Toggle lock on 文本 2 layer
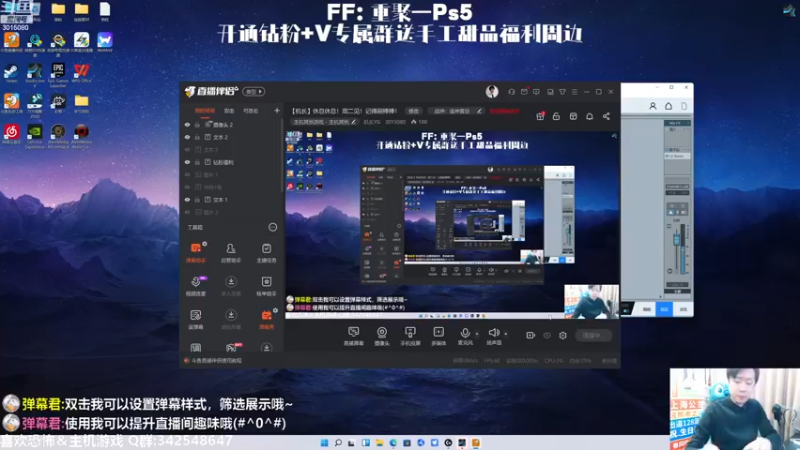This screenshot has width=800, height=450. (197, 137)
